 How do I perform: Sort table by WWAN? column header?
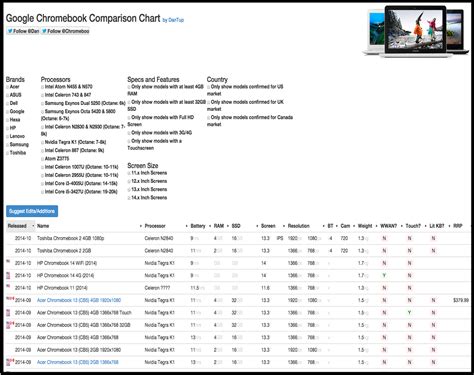pos(389,226)
